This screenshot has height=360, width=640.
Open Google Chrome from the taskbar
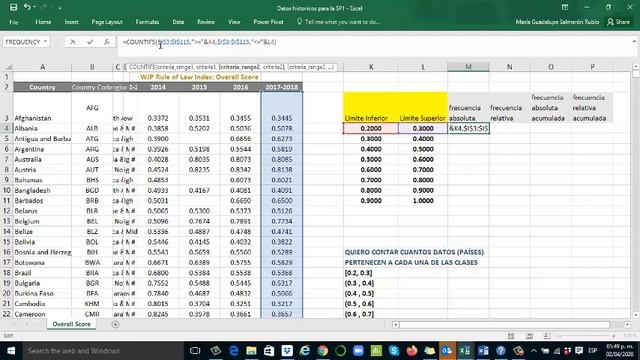[323, 351]
